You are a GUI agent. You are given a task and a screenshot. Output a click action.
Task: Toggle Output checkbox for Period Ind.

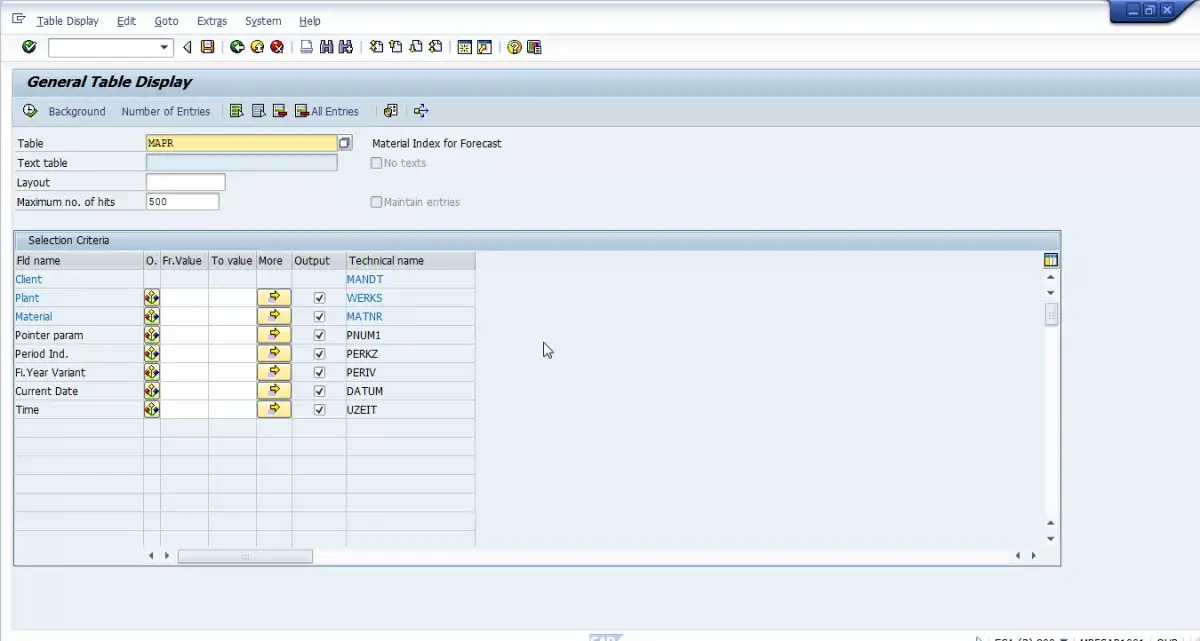[x=320, y=354]
